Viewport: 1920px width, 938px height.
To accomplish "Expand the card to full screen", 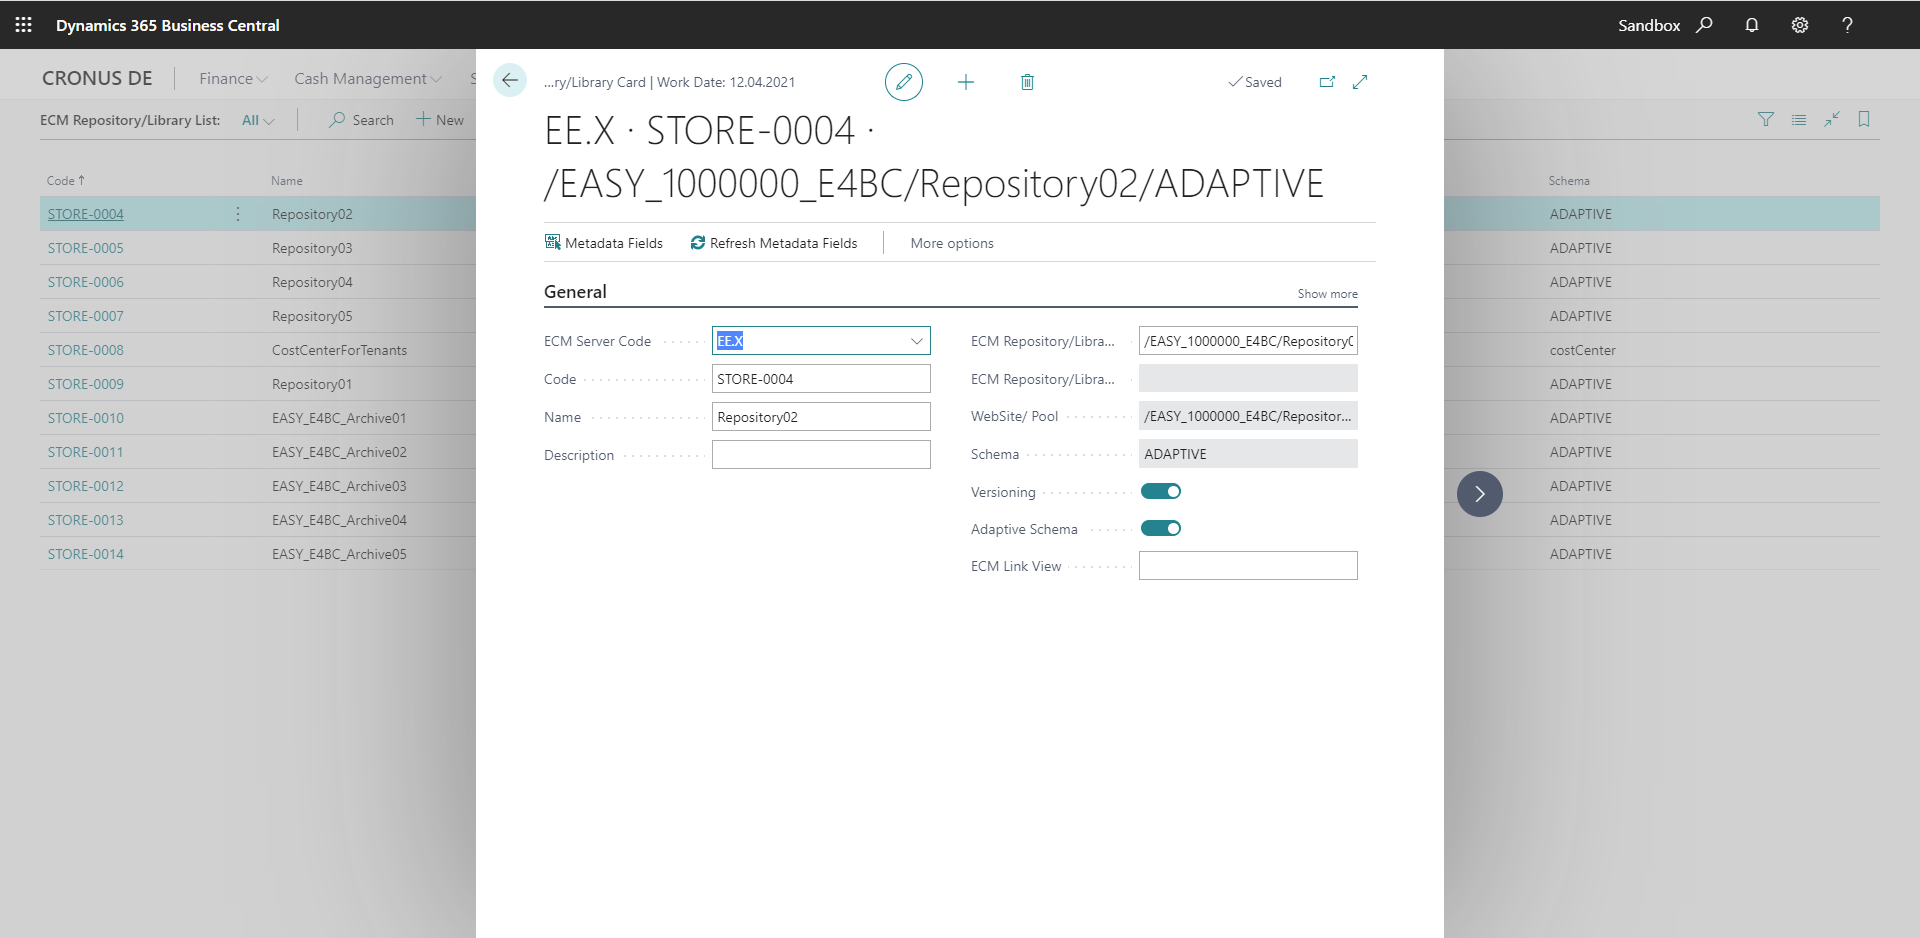I will pyautogui.click(x=1360, y=82).
